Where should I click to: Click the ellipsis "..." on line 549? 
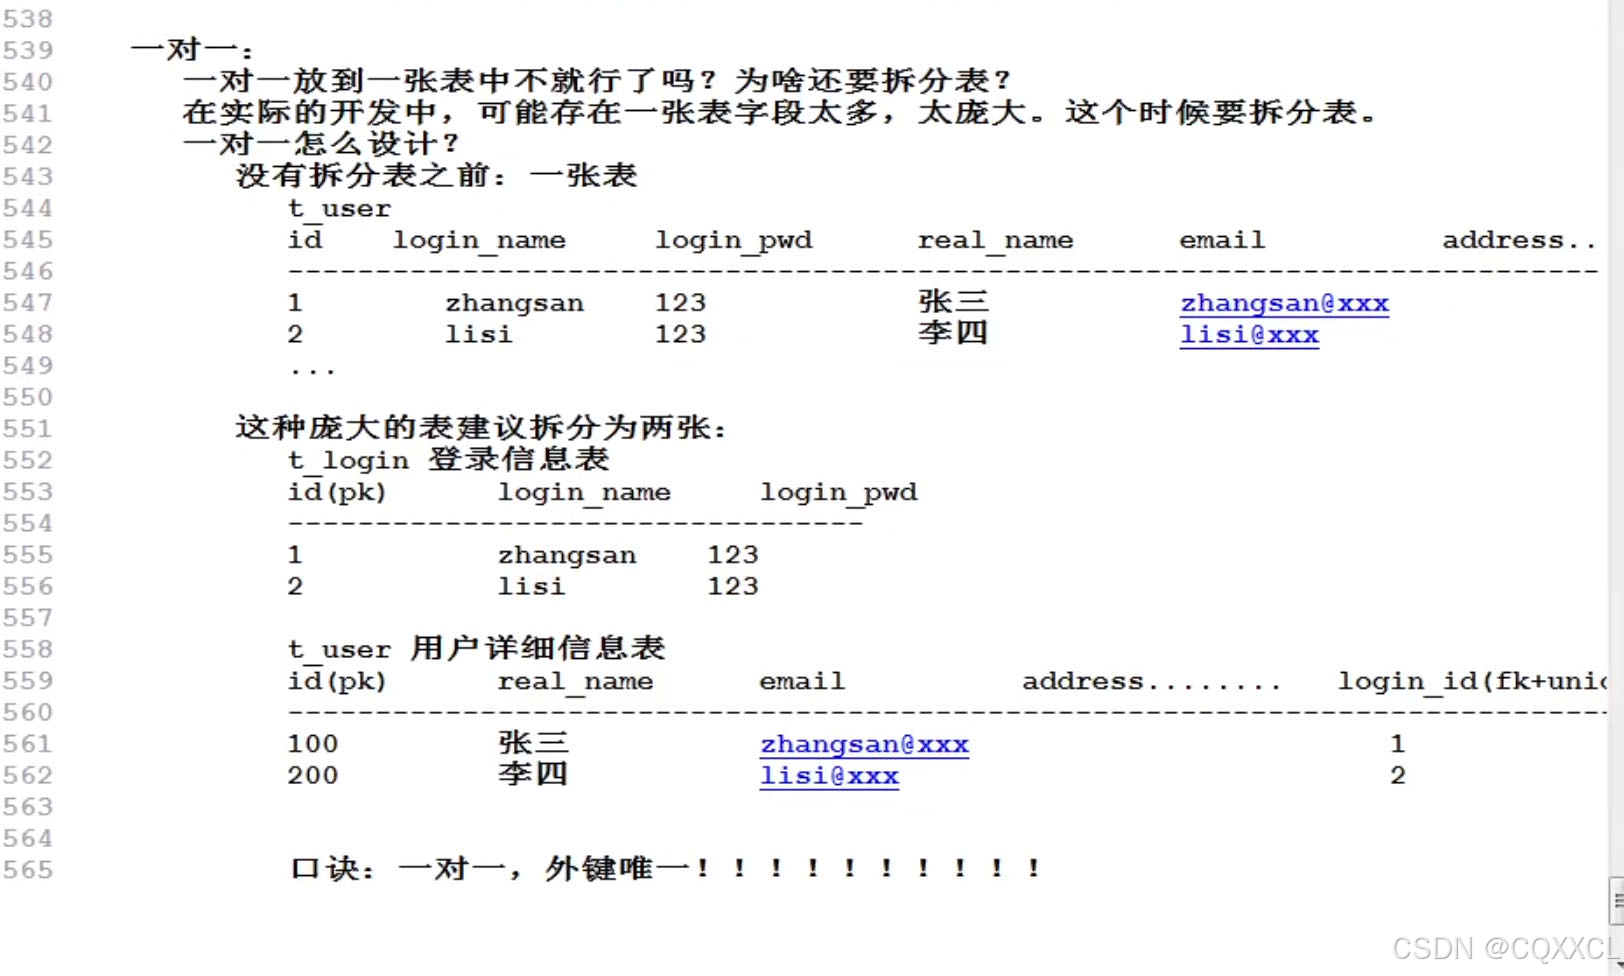(x=312, y=371)
